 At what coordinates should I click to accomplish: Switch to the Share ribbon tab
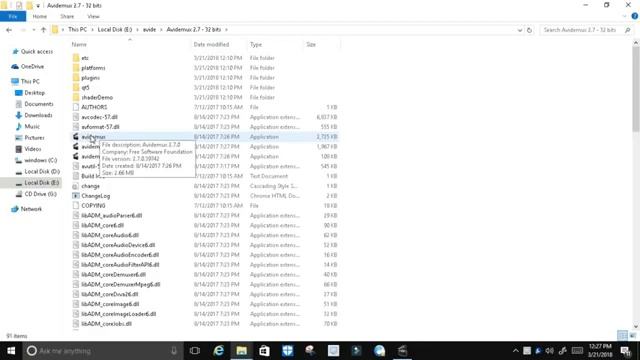point(67,16)
